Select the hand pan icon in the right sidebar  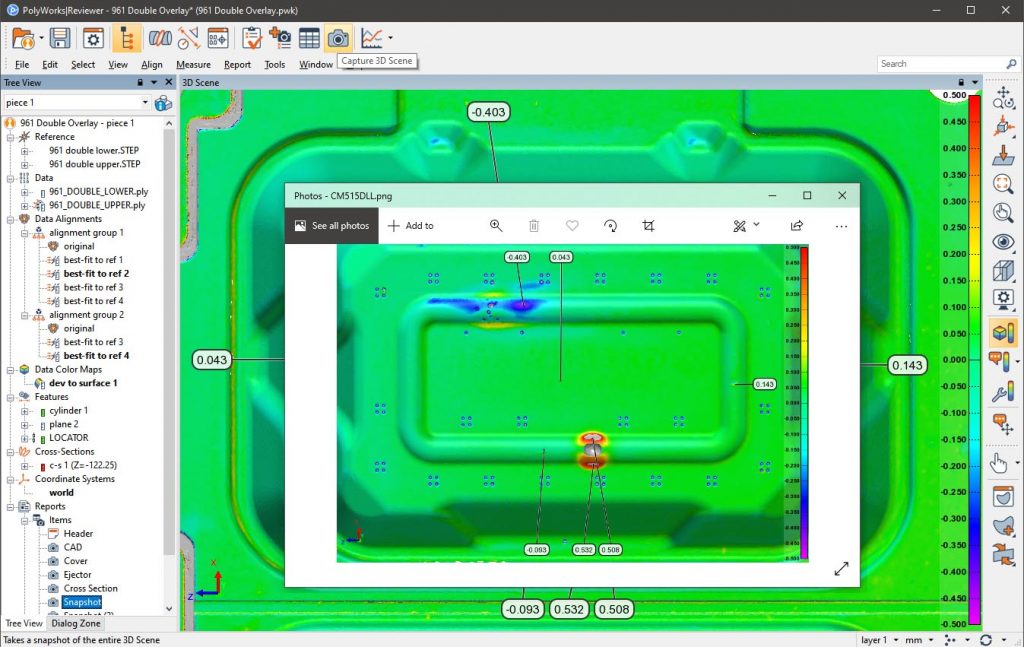click(x=1003, y=462)
